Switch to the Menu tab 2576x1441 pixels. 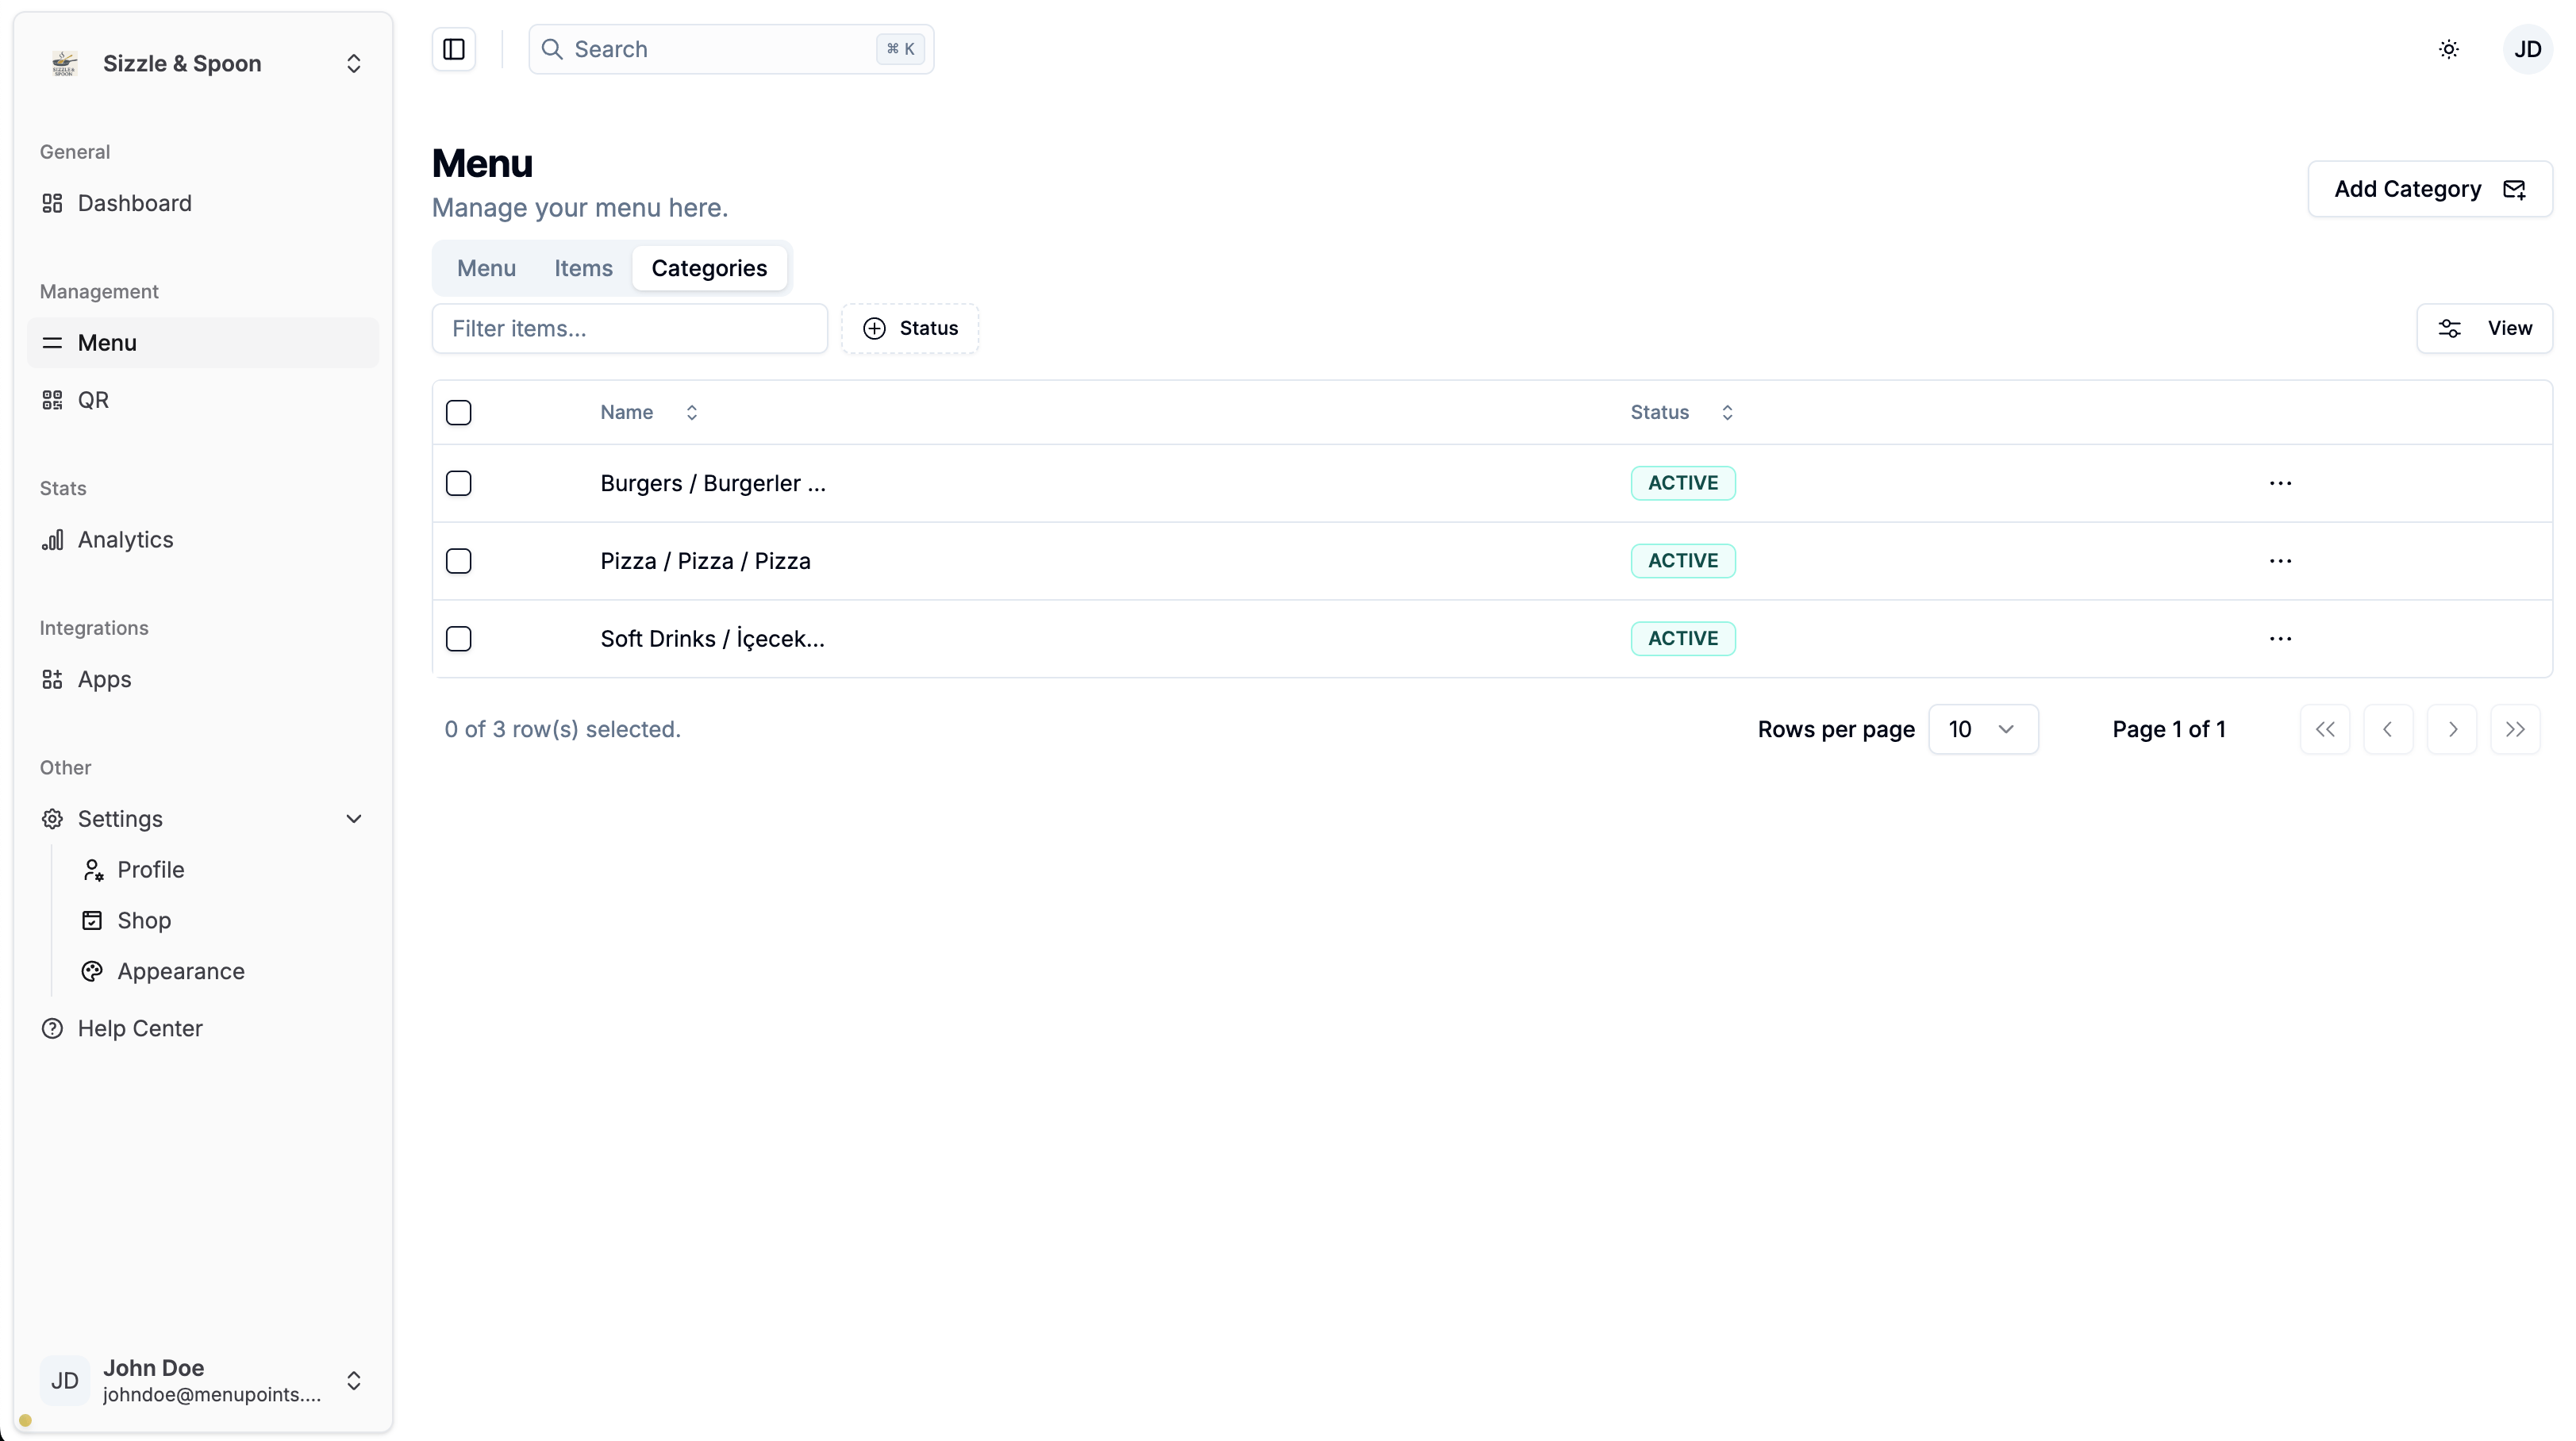pyautogui.click(x=486, y=268)
